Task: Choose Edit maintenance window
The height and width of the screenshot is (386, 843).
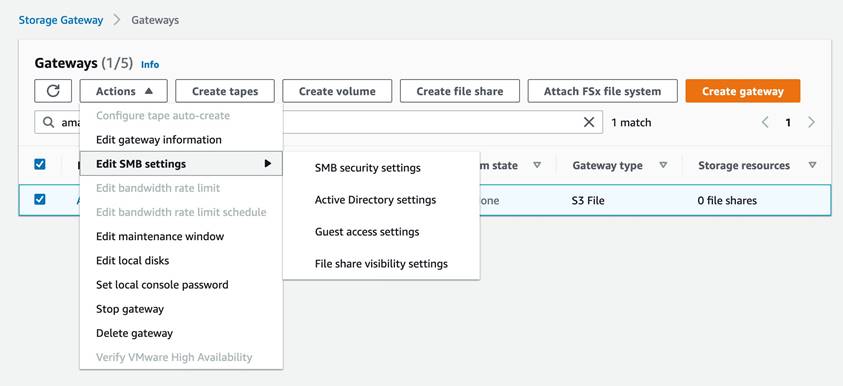Action: point(160,236)
